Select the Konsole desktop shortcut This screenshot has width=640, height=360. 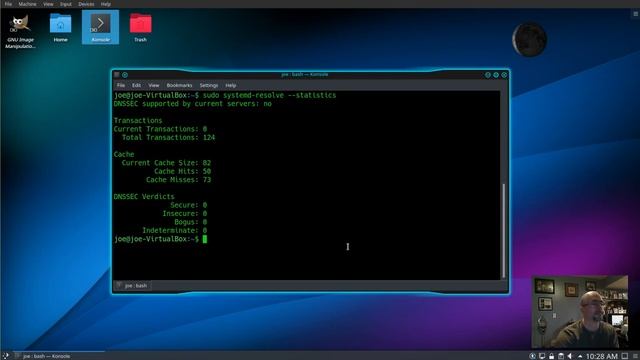click(x=100, y=27)
